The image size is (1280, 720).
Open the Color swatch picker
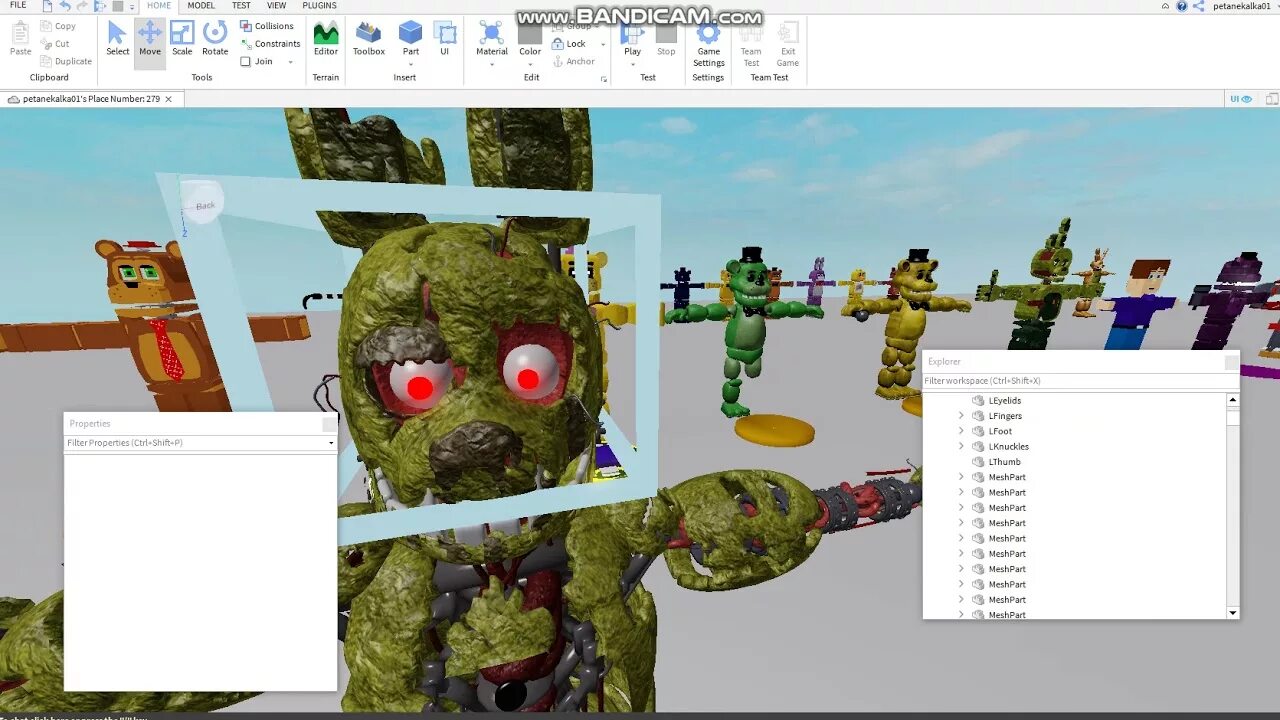point(530,34)
